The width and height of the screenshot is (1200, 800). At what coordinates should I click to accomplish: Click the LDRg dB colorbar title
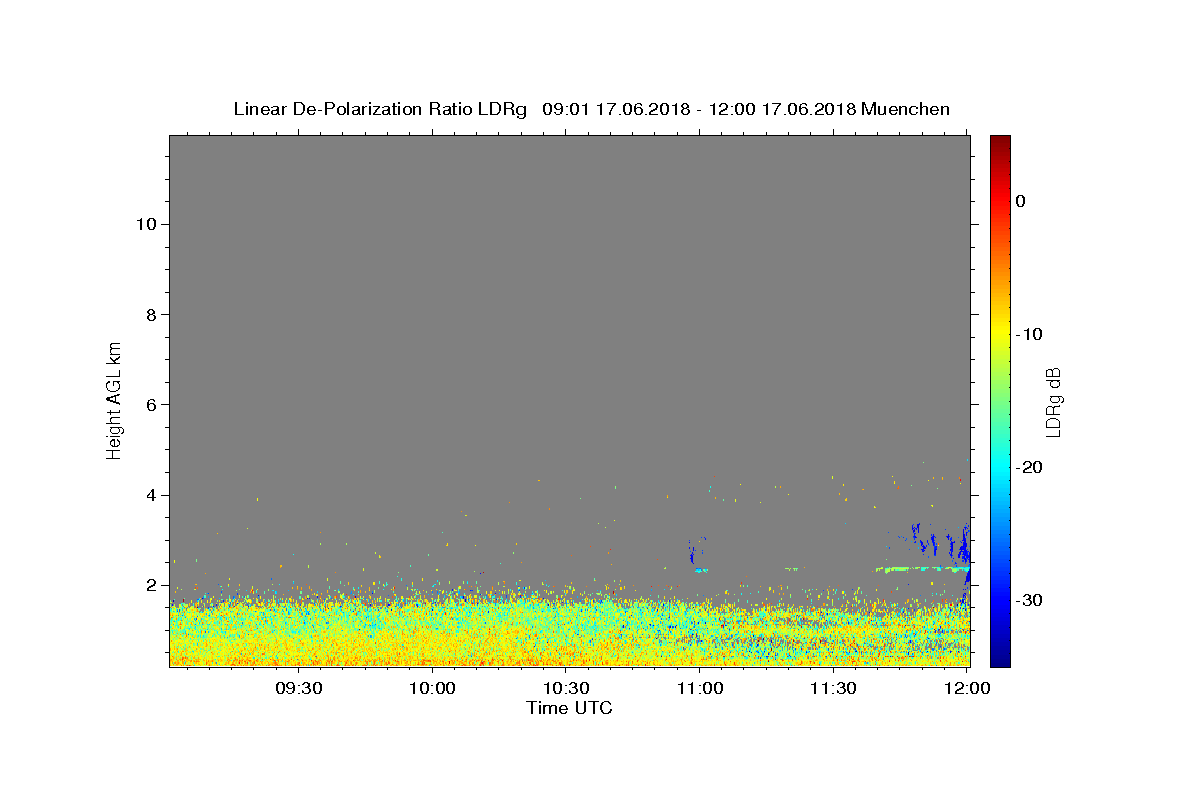[1053, 401]
